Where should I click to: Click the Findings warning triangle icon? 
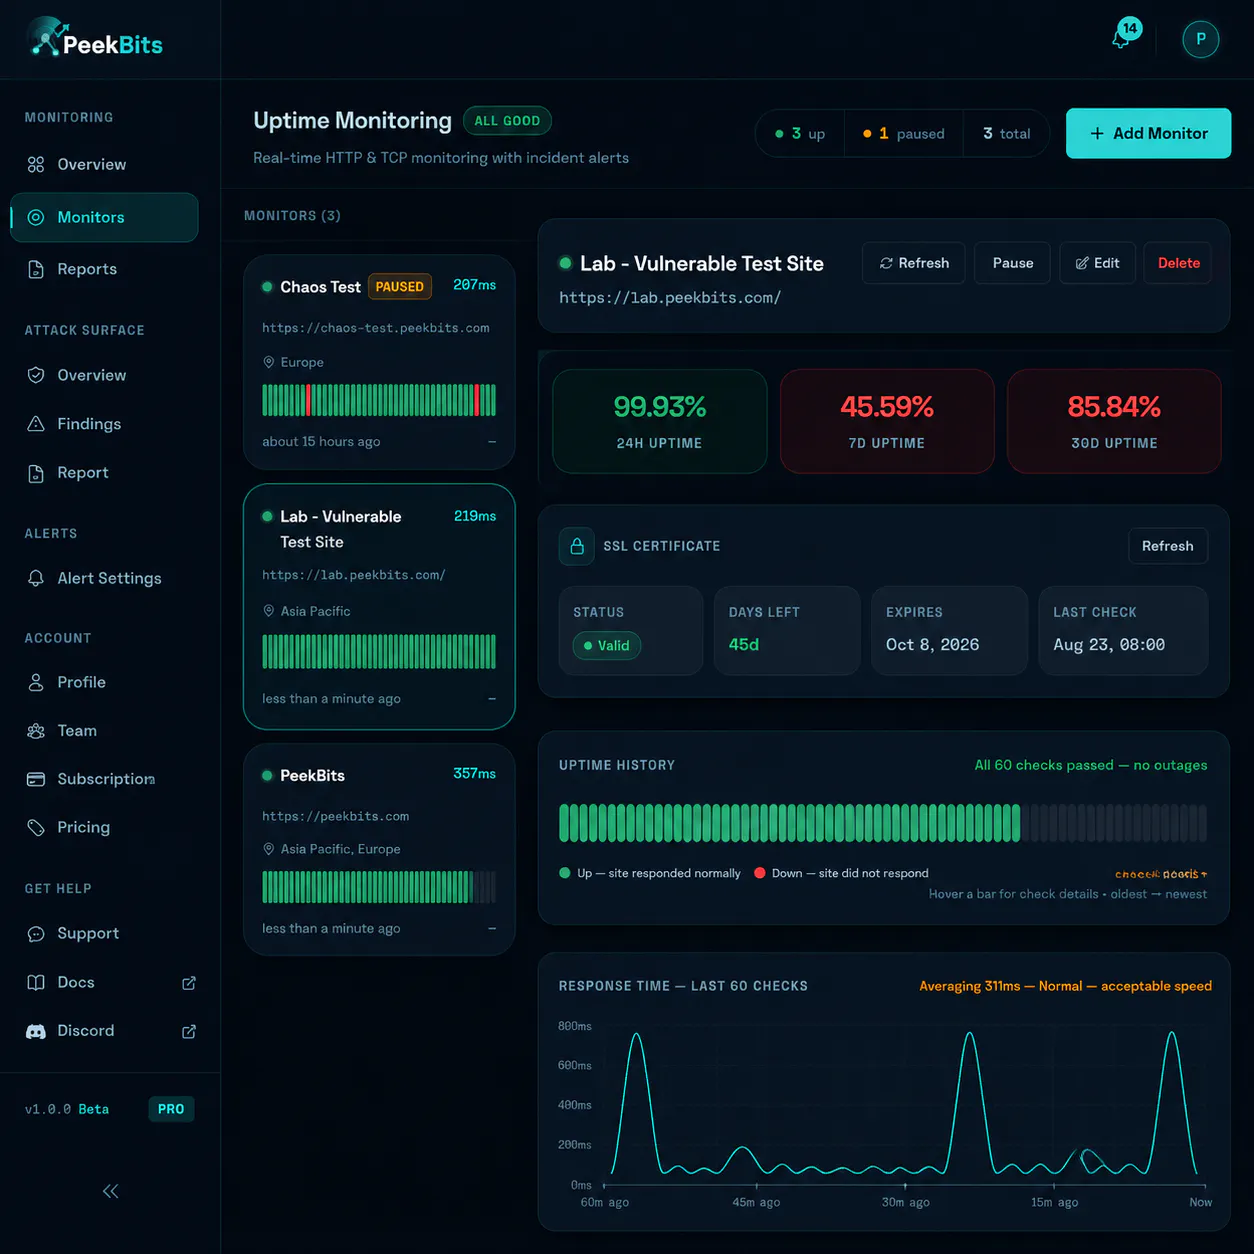tap(36, 424)
